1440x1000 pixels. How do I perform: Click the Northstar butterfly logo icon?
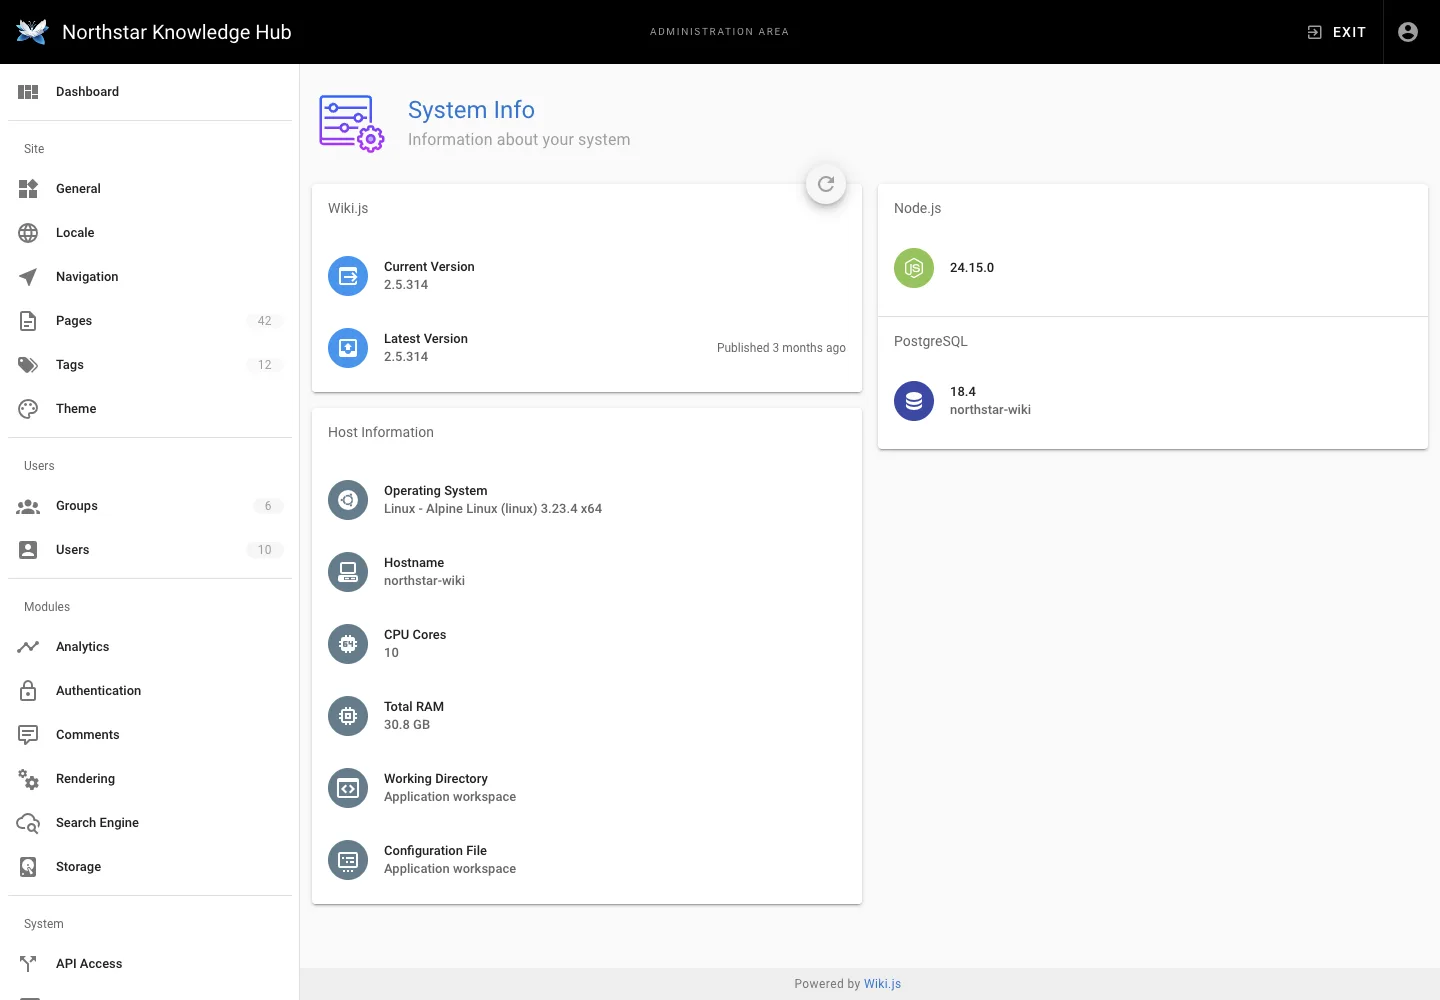[x=32, y=32]
